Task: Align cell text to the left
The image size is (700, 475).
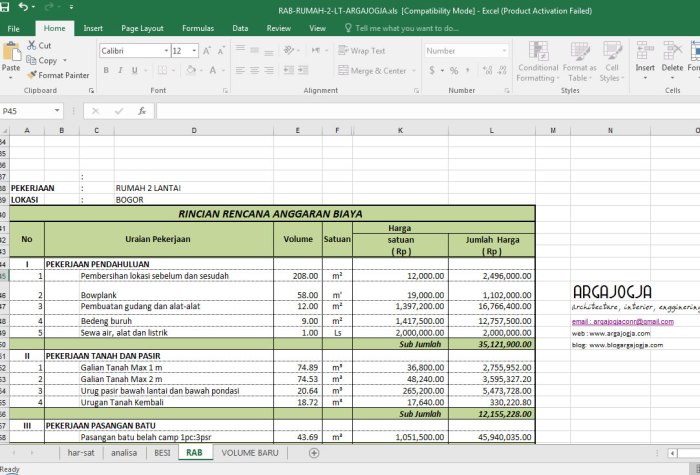Action: (x=240, y=70)
